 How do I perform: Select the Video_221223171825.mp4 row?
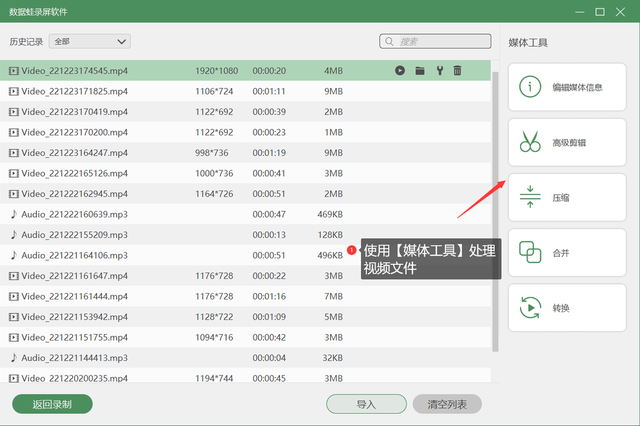(x=245, y=91)
